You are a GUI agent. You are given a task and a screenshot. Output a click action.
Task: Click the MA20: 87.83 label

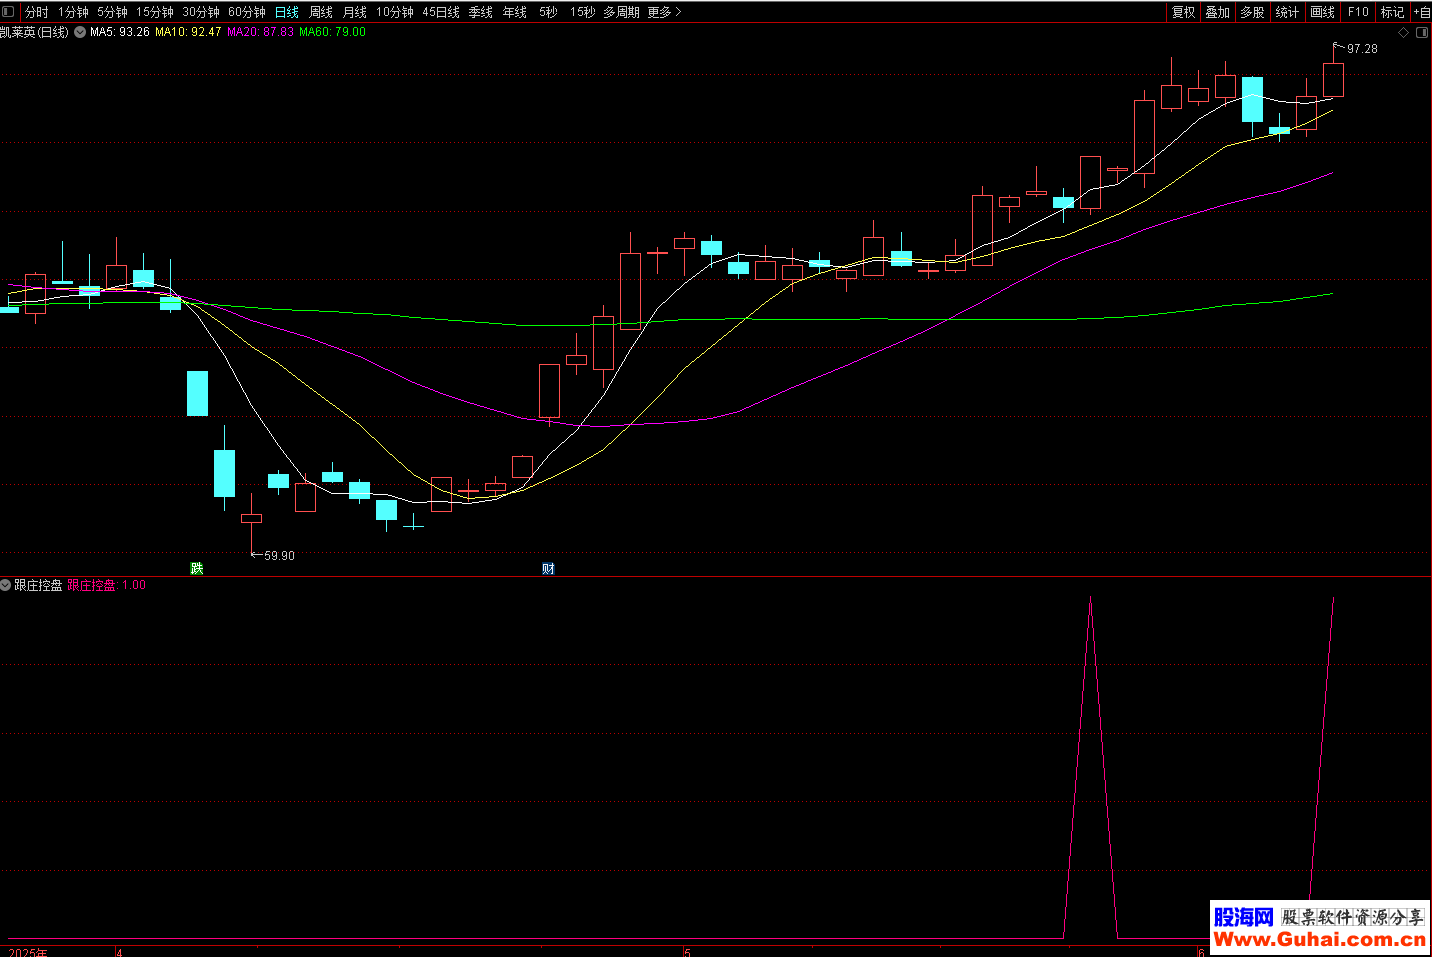tap(261, 32)
